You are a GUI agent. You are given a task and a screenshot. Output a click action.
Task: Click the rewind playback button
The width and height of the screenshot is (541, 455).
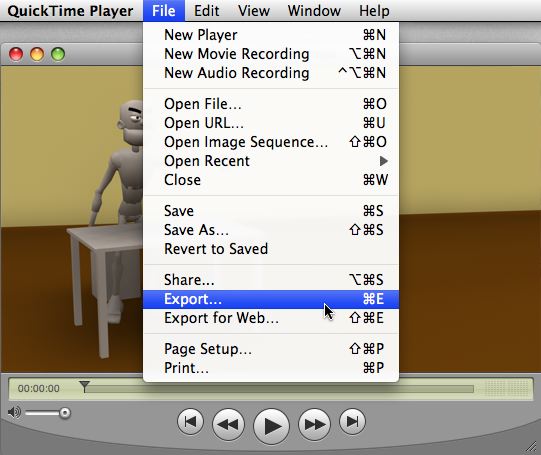tap(228, 424)
